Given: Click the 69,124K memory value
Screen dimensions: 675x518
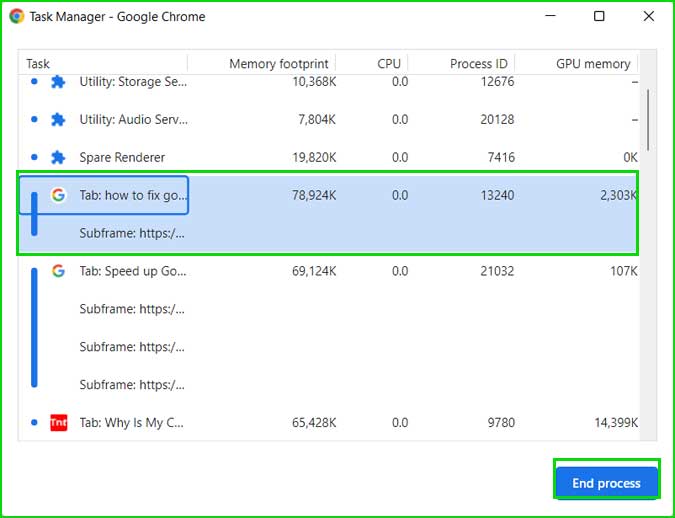Looking at the screenshot, I should (x=314, y=271).
